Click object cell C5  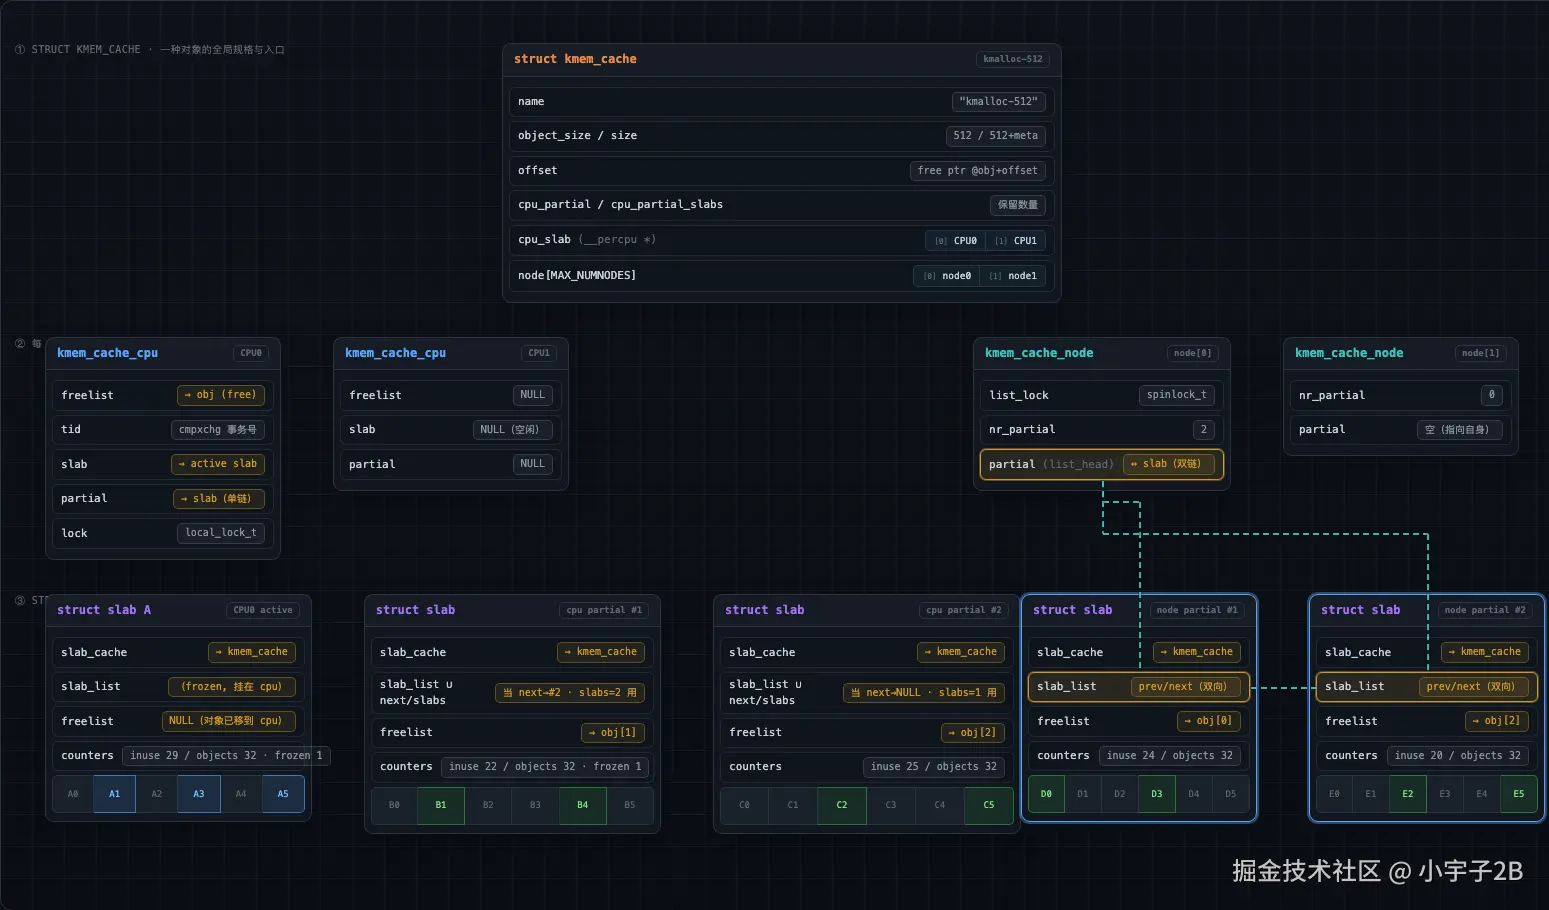(x=989, y=805)
